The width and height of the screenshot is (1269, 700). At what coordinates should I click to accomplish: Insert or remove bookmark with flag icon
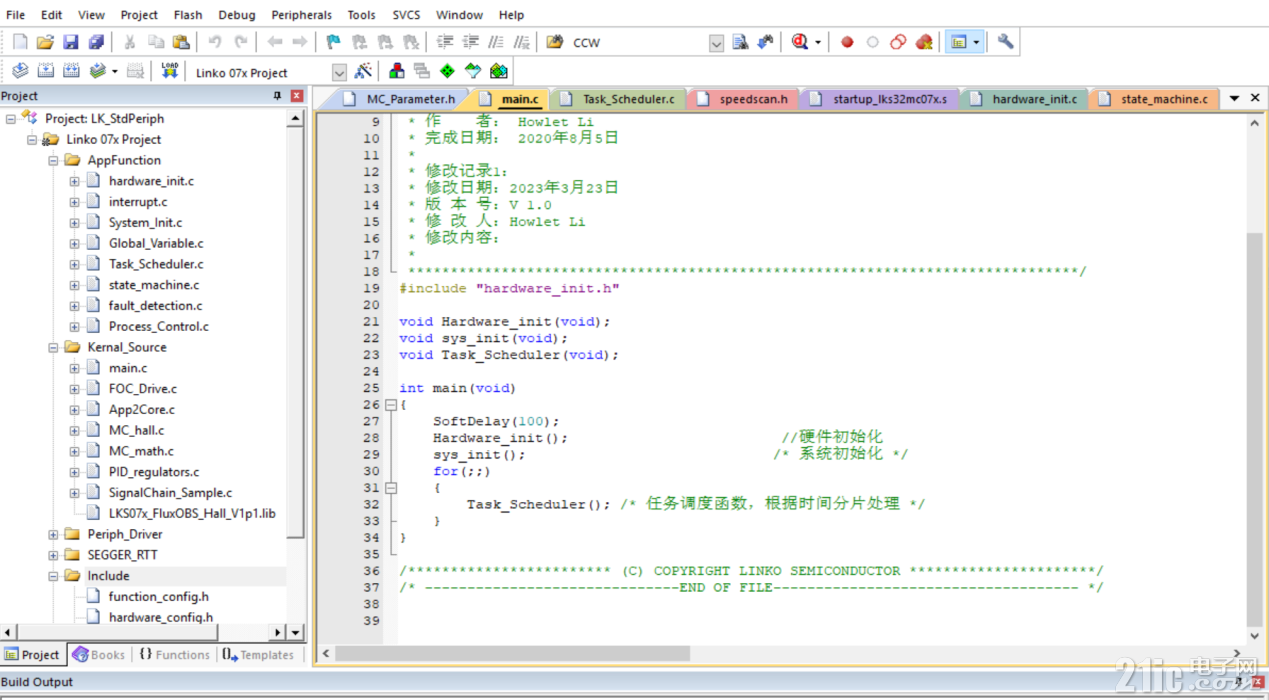pos(334,42)
